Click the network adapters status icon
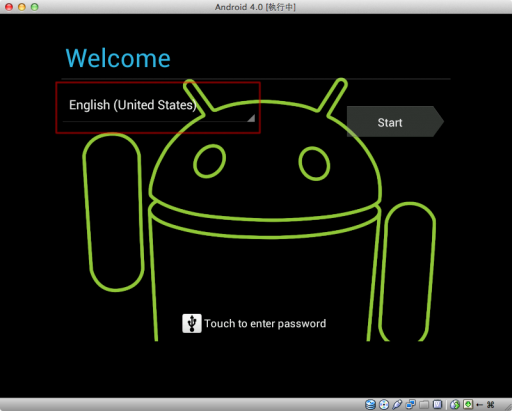Screen dimensions: 512x411 coord(411,405)
